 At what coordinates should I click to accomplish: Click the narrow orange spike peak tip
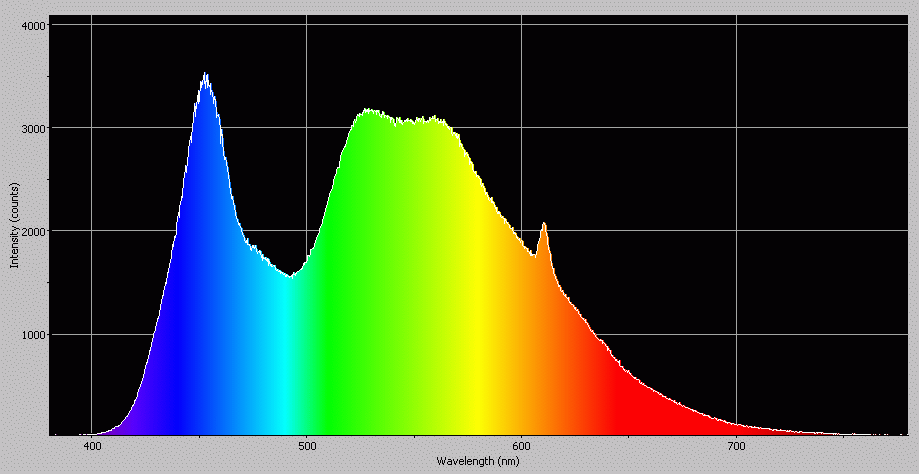tap(544, 224)
